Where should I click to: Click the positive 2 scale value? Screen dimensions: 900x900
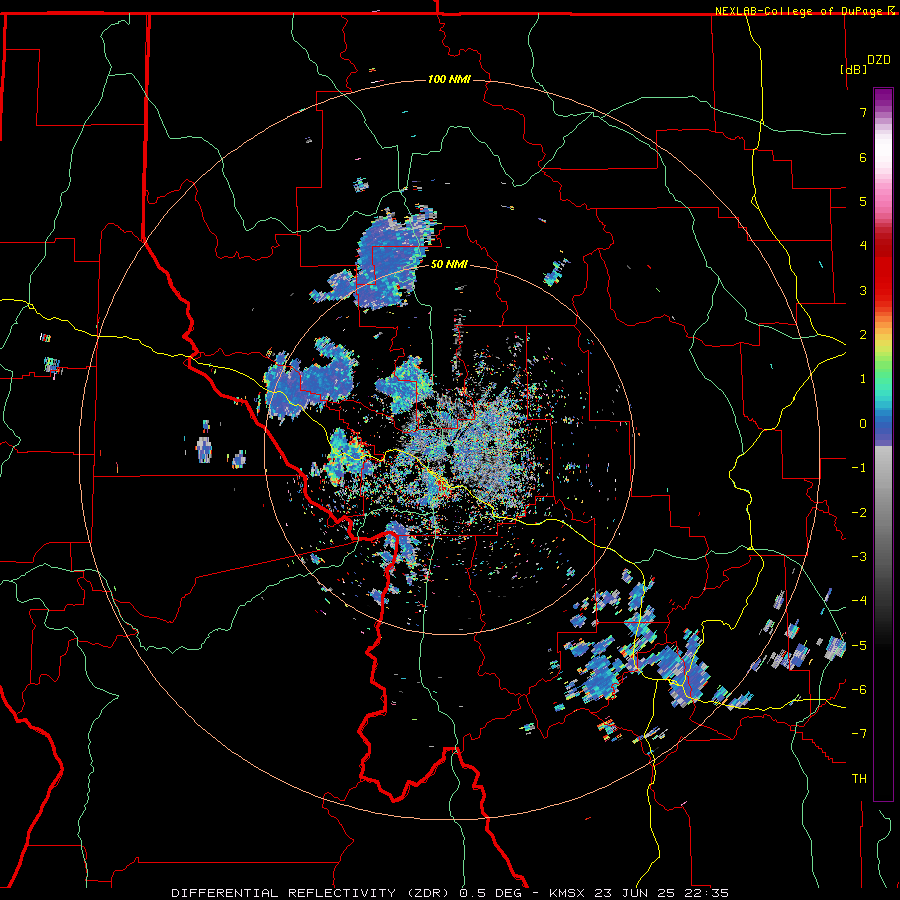click(863, 335)
